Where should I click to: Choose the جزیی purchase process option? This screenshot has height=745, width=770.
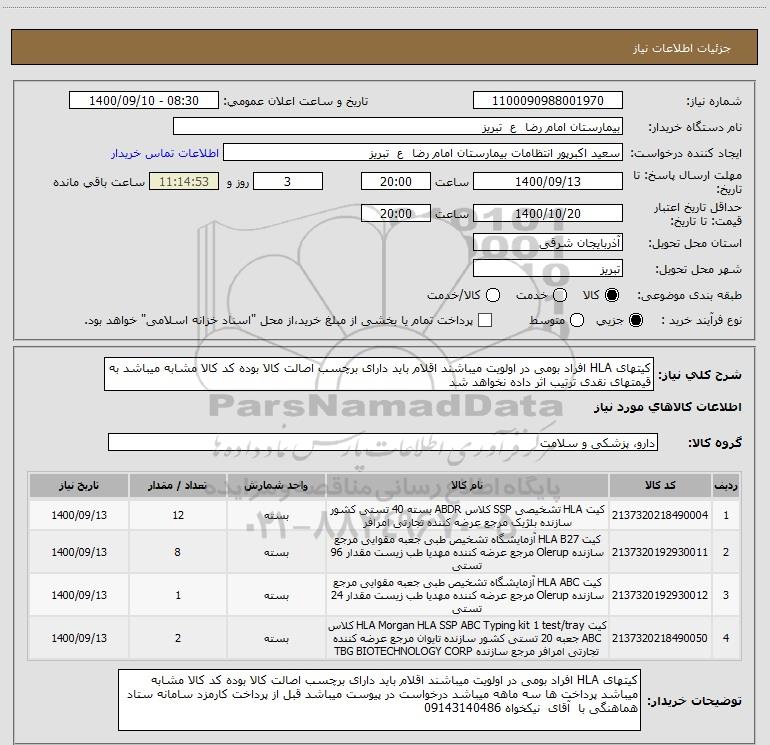[x=635, y=321]
